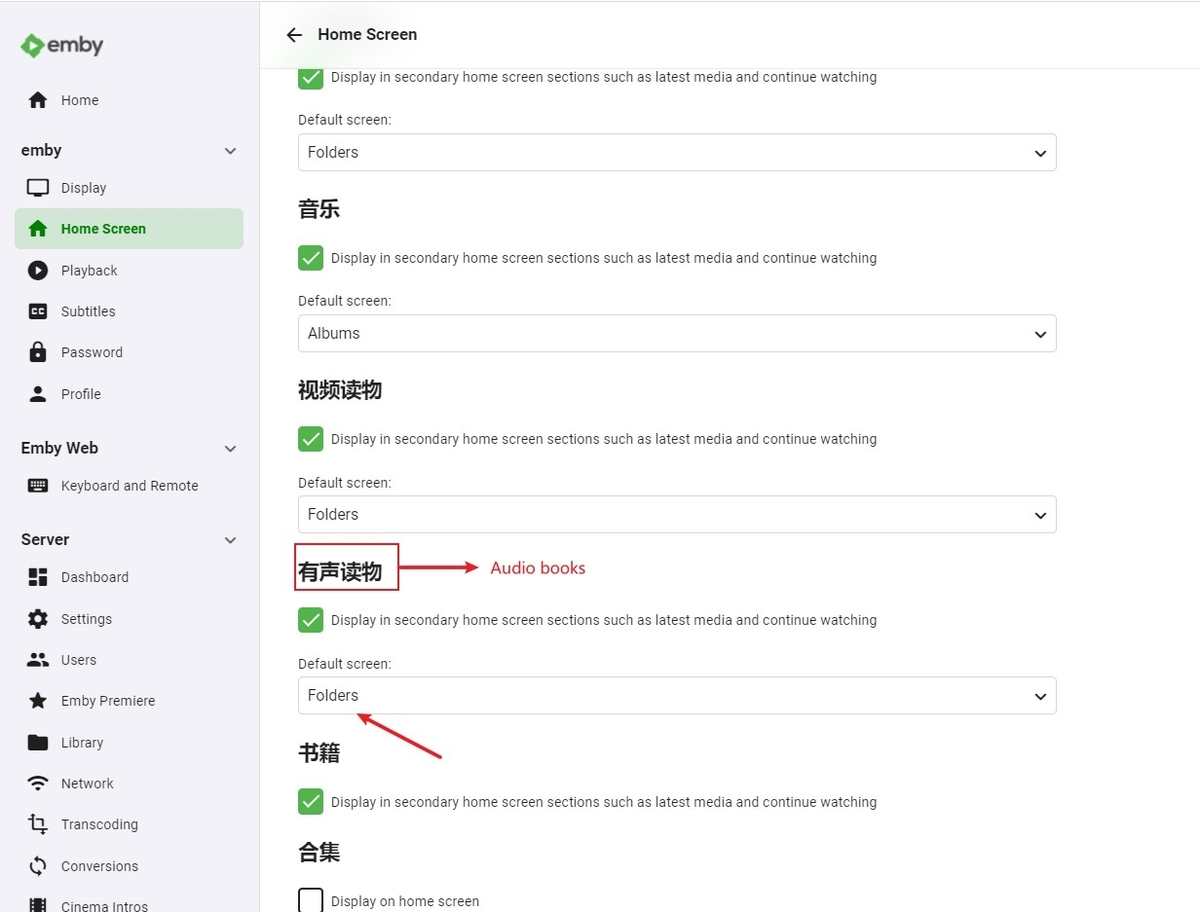The image size is (1200, 912).
Task: Open the 有声读物 default screen dropdown
Action: pos(677,696)
